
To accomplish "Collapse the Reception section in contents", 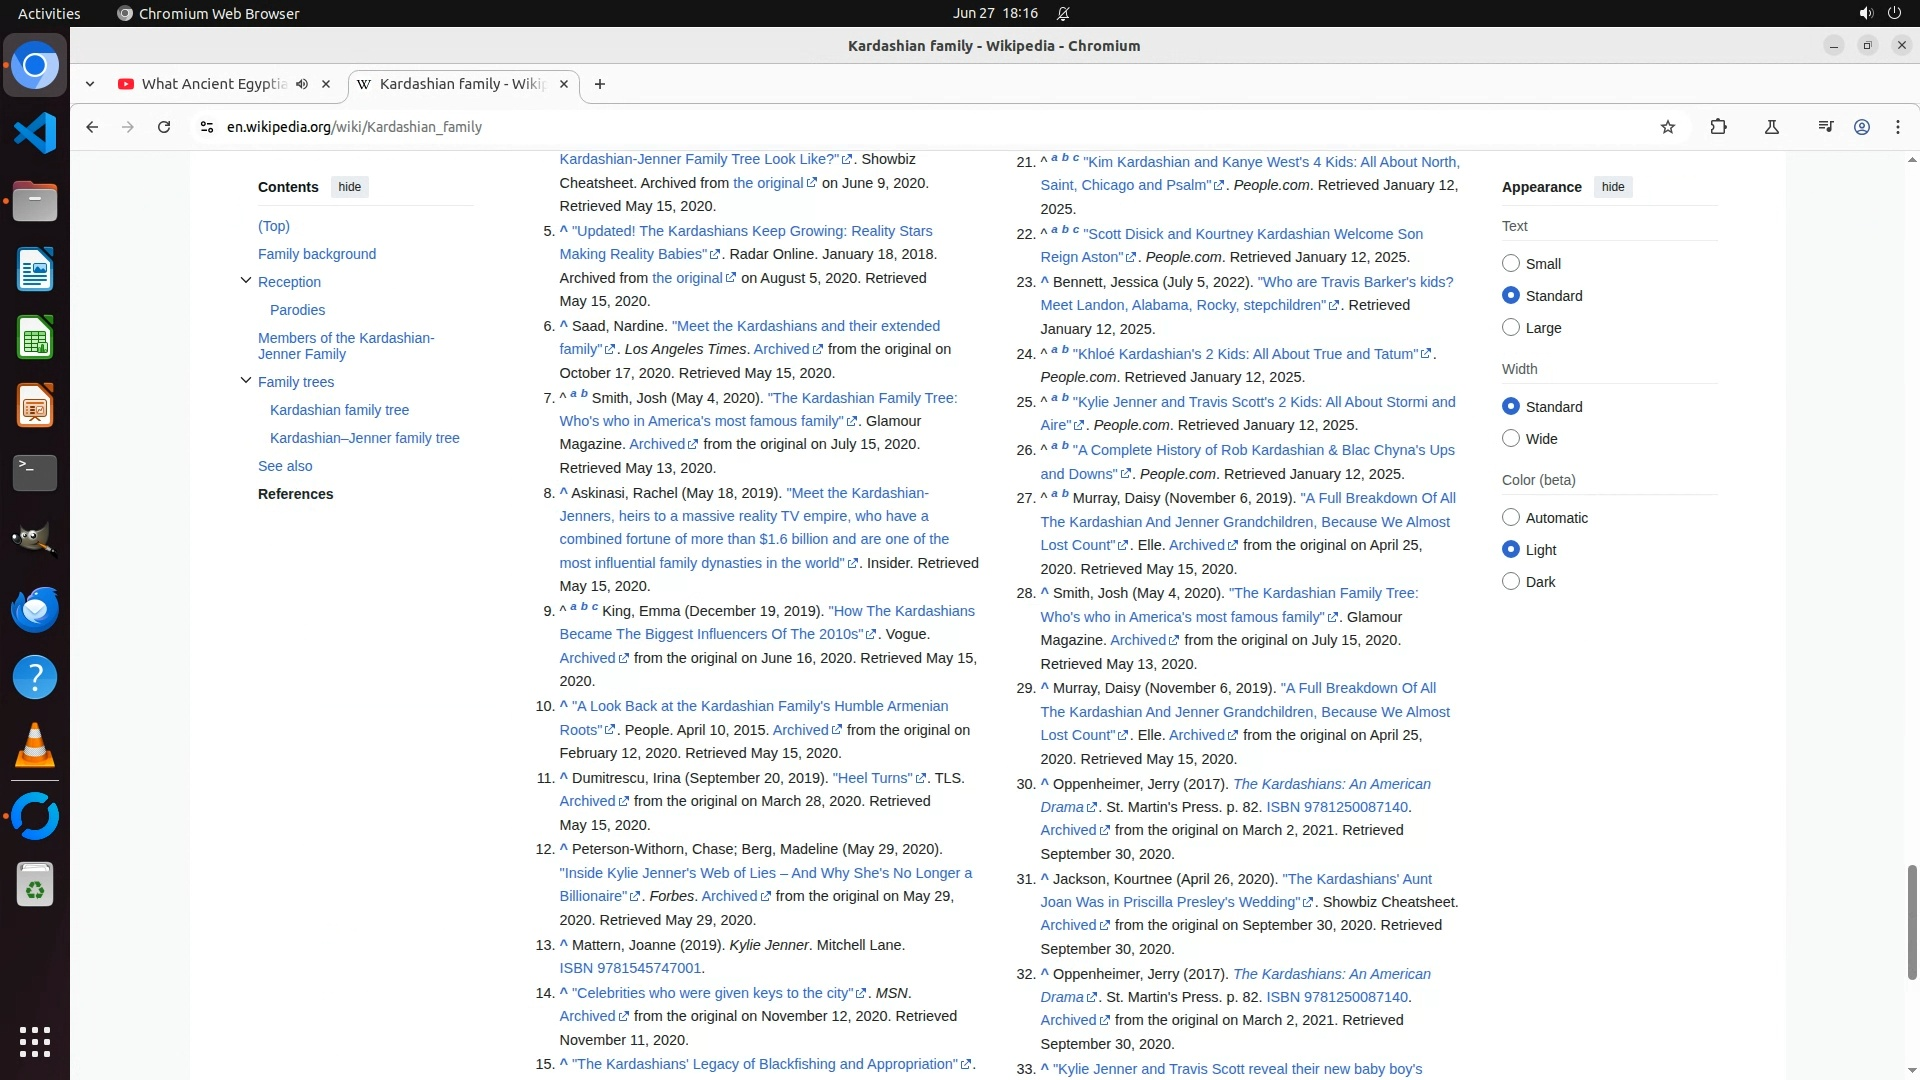I will coord(246,281).
